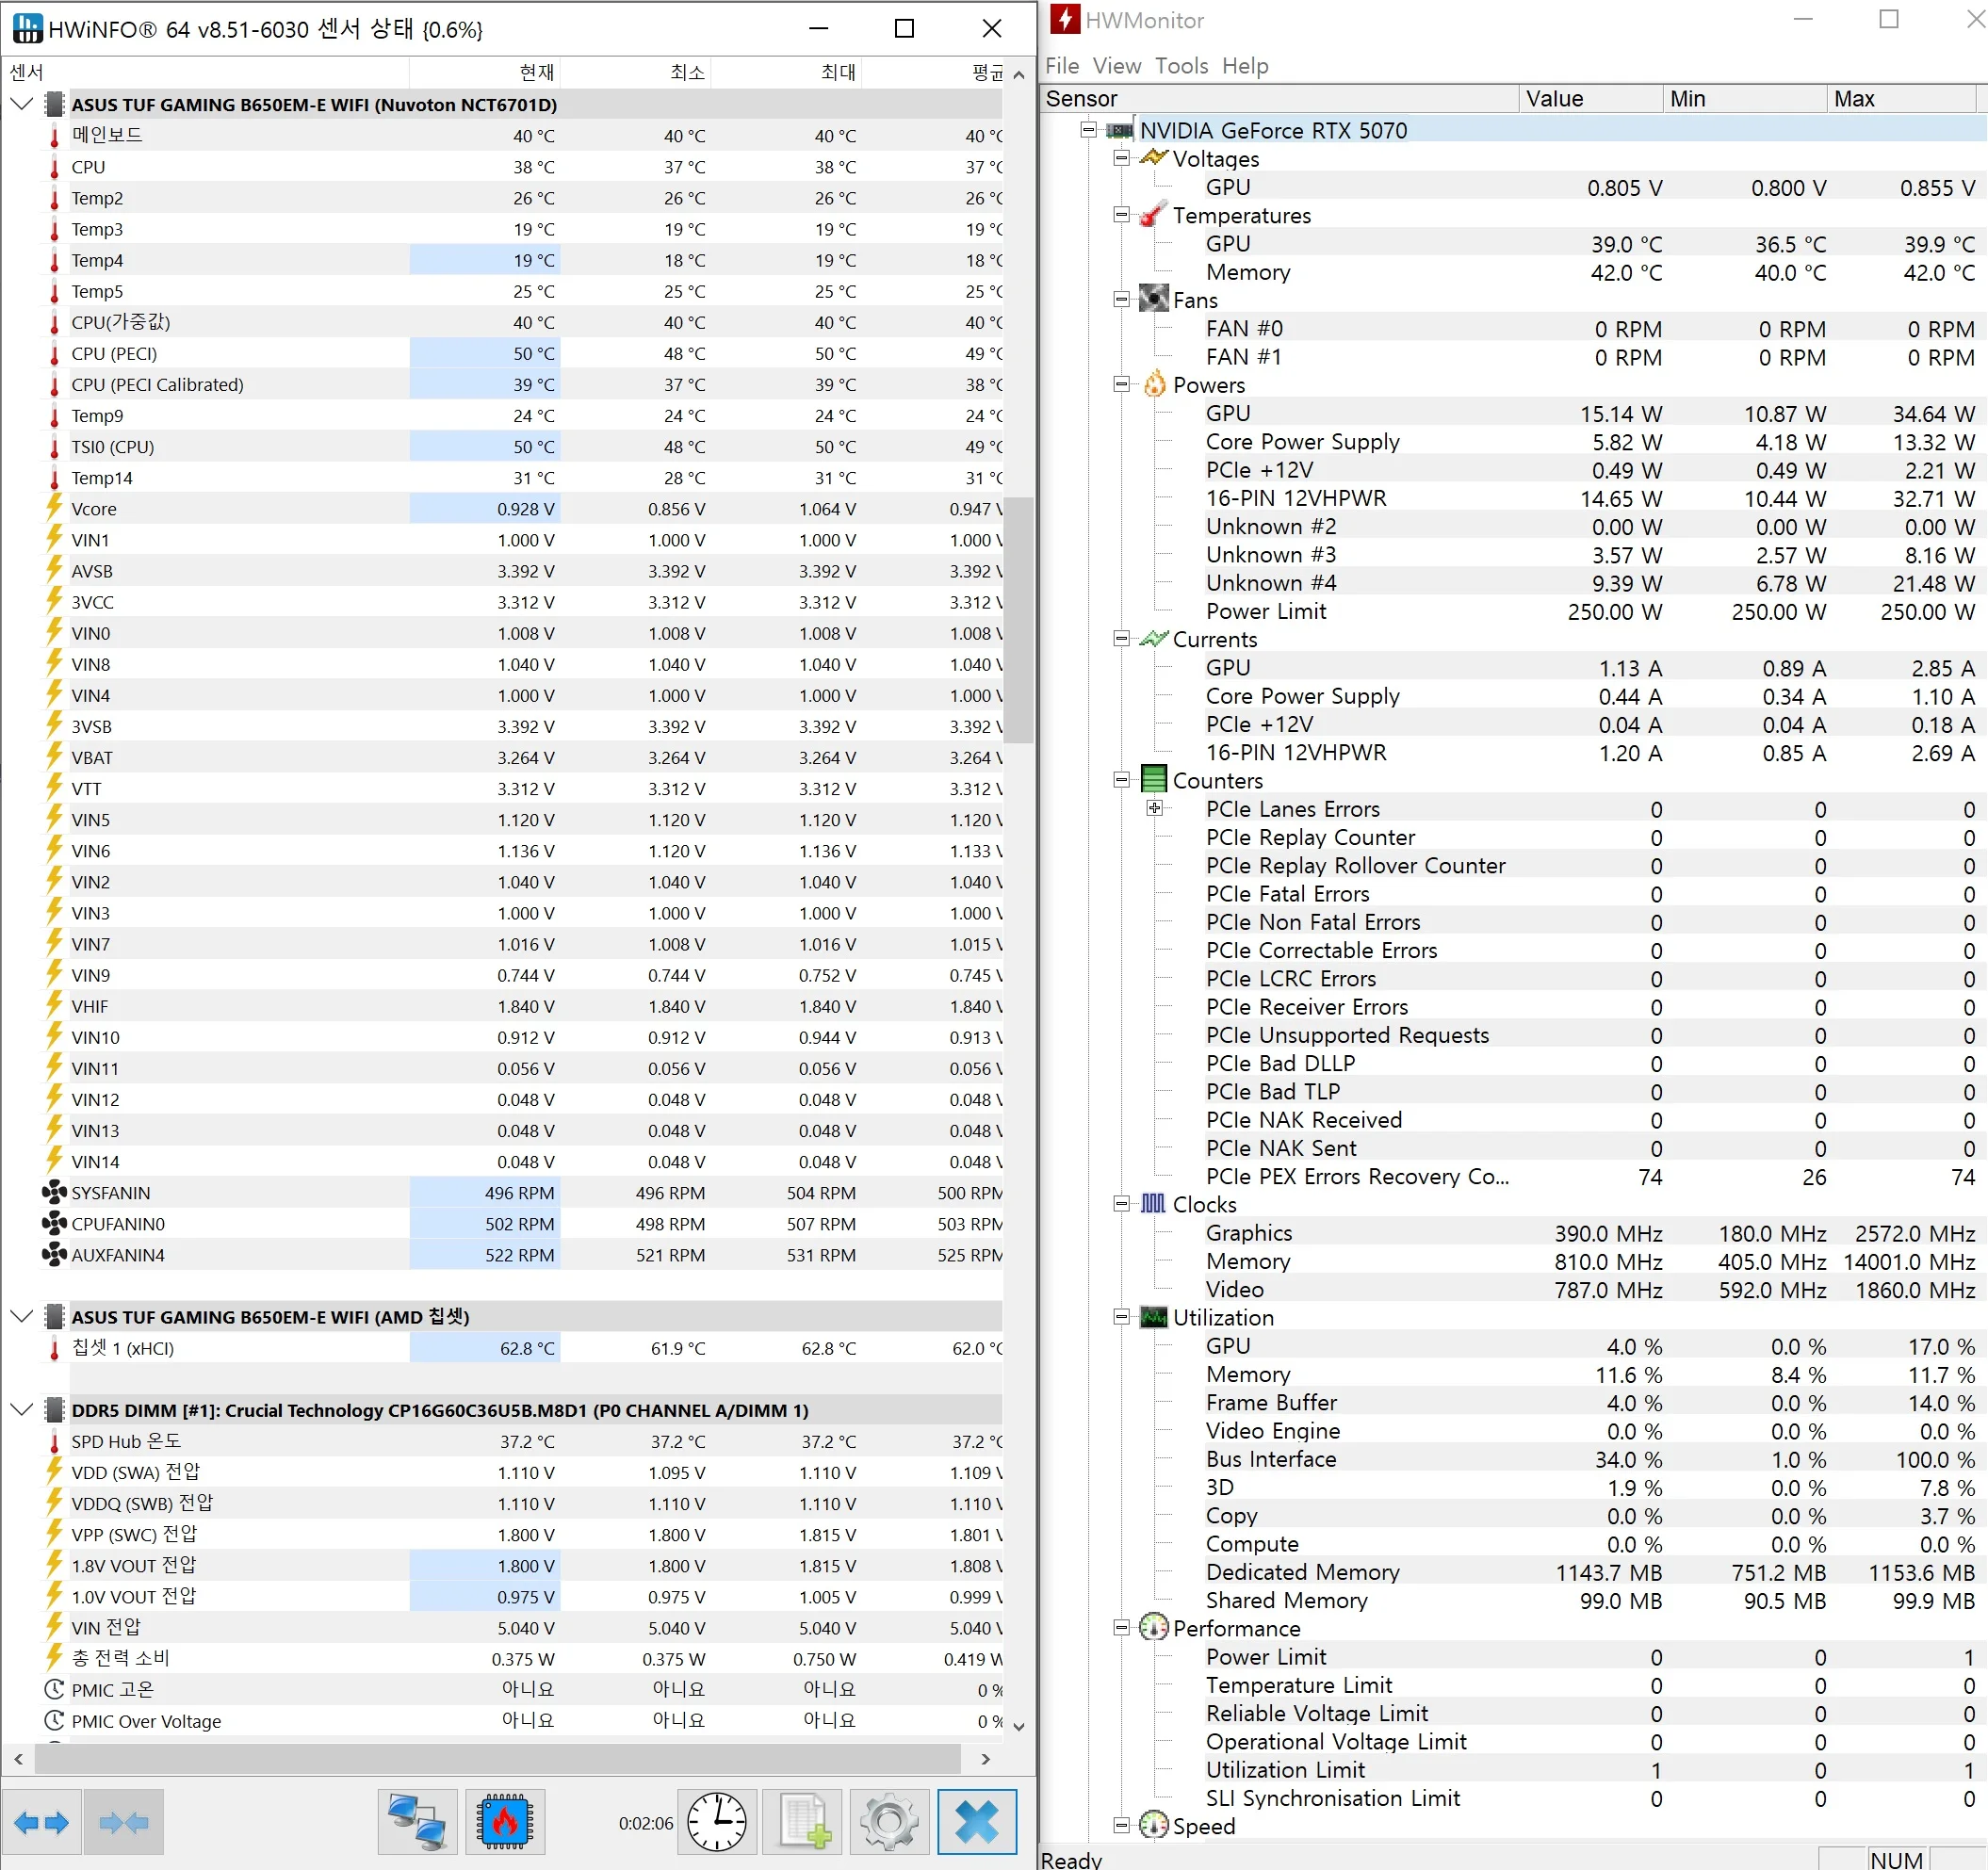Image resolution: width=1988 pixels, height=1870 pixels.
Task: Click SYSFANIN fan icon in HWiNFO
Action: click(54, 1192)
